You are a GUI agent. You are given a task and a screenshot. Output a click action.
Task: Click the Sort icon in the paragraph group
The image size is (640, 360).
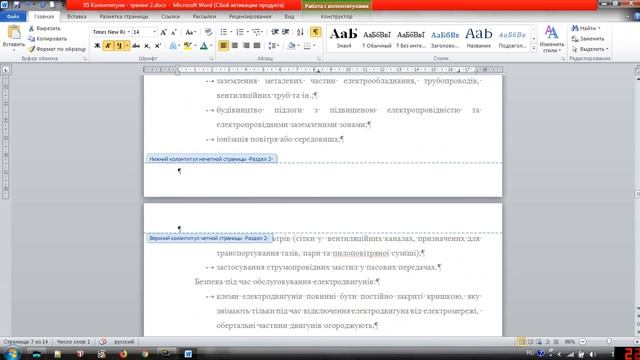(x=300, y=32)
